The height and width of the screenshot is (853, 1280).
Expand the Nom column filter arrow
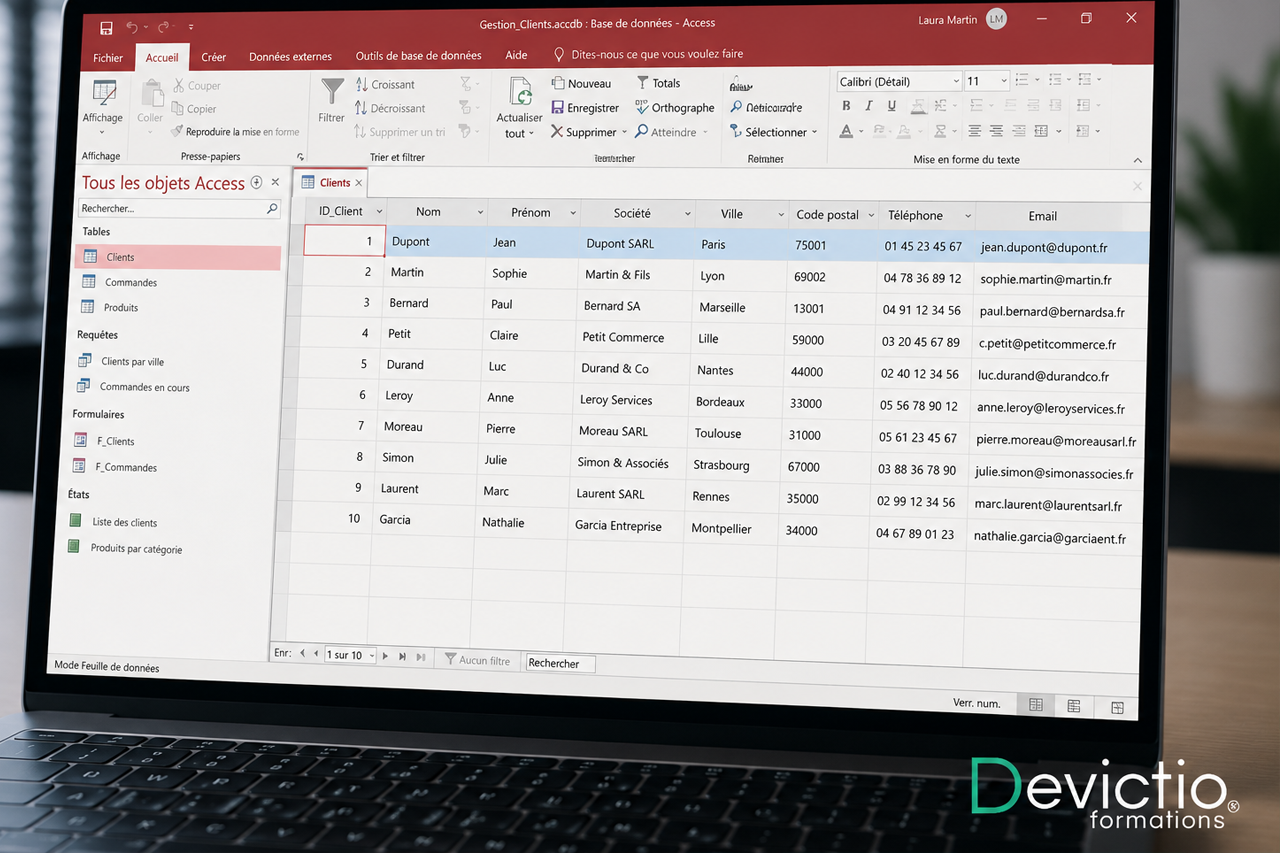coord(480,213)
